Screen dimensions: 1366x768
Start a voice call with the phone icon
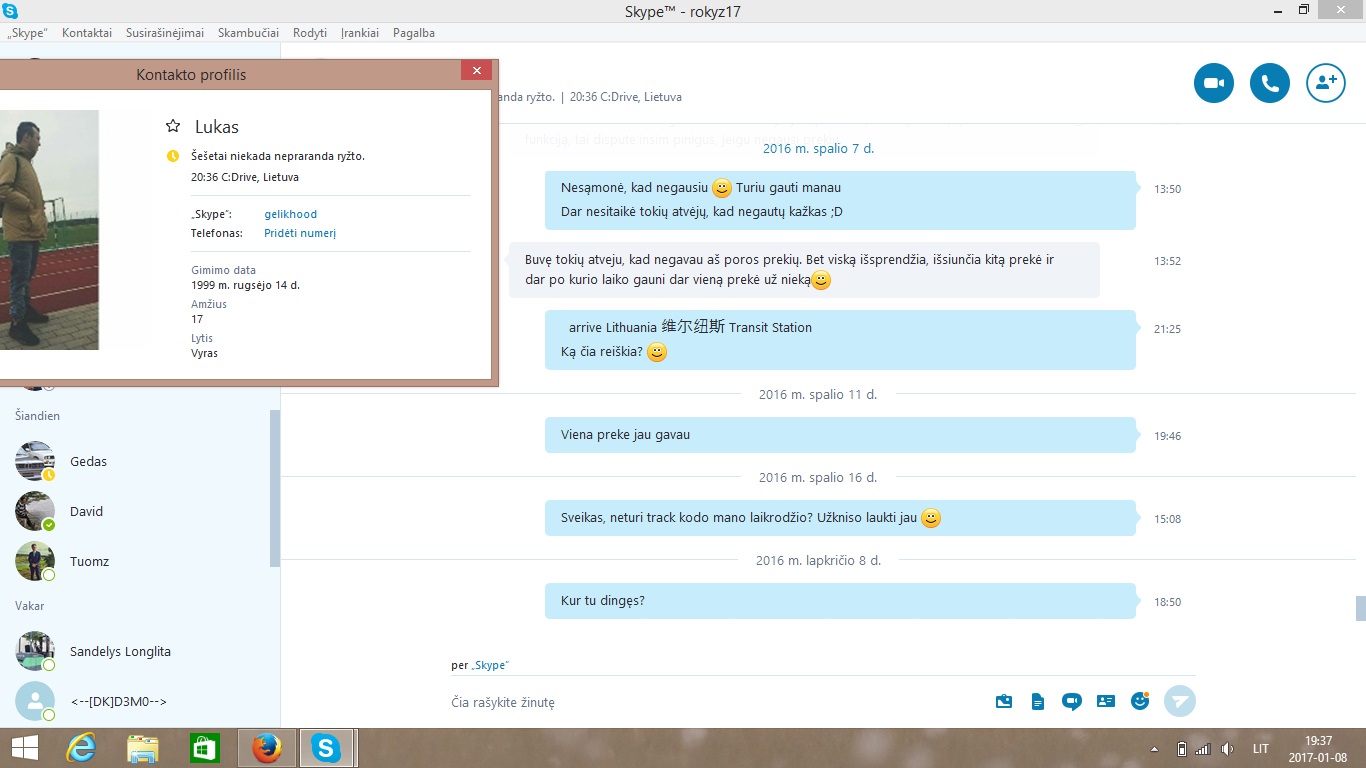[x=1270, y=83]
